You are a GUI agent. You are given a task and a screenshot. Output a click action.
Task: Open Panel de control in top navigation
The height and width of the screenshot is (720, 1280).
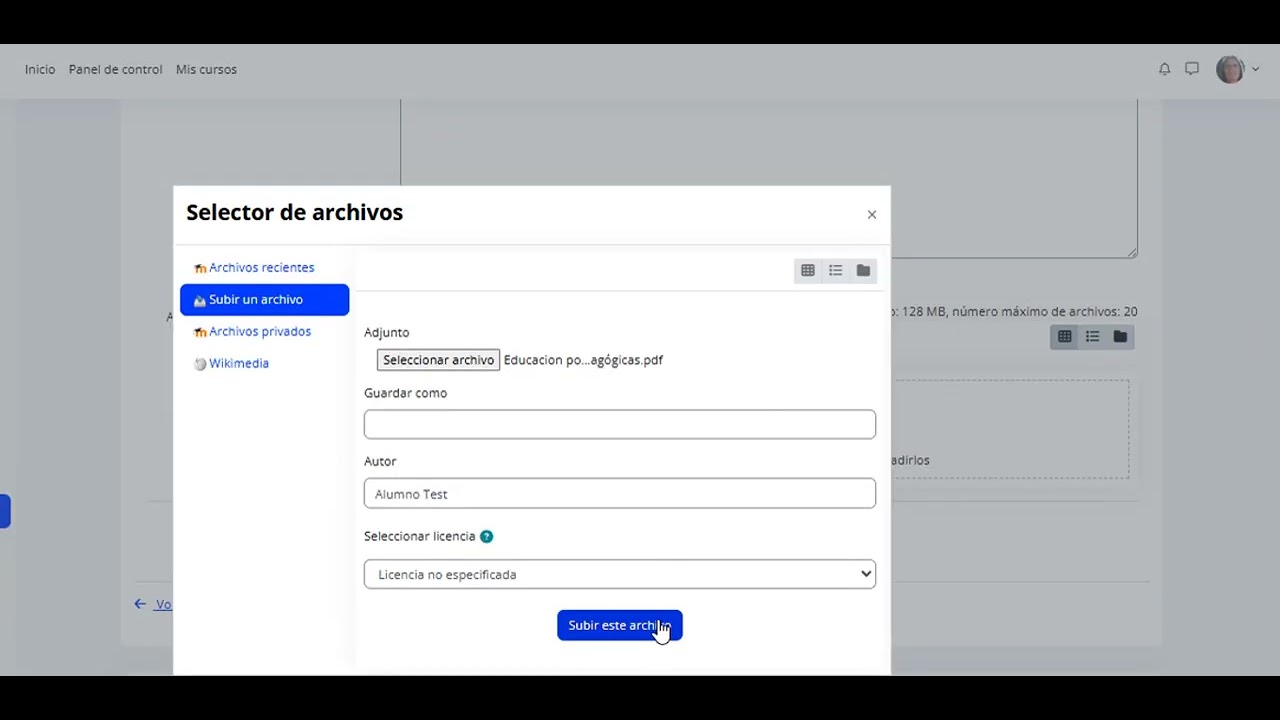[115, 70]
